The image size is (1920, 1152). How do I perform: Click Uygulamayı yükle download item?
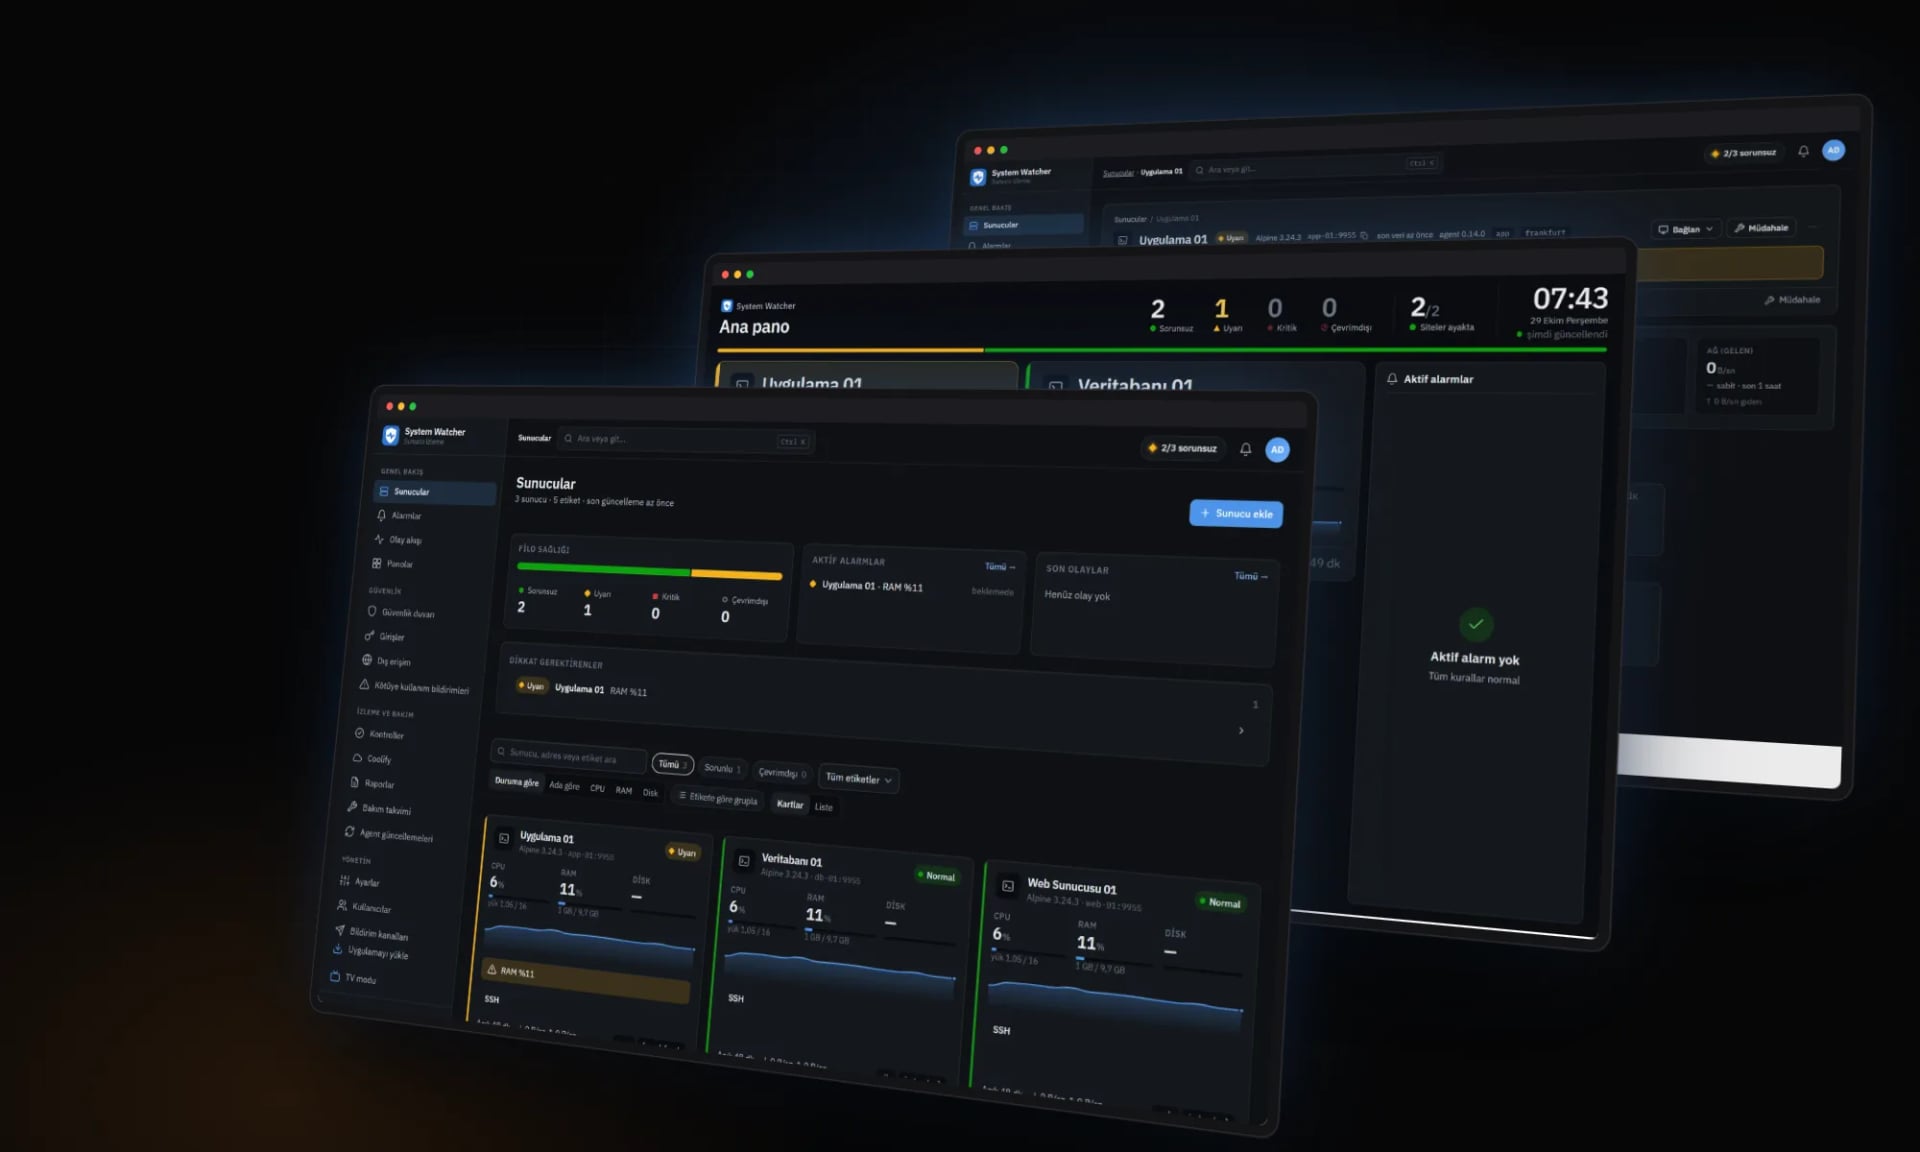pos(372,952)
